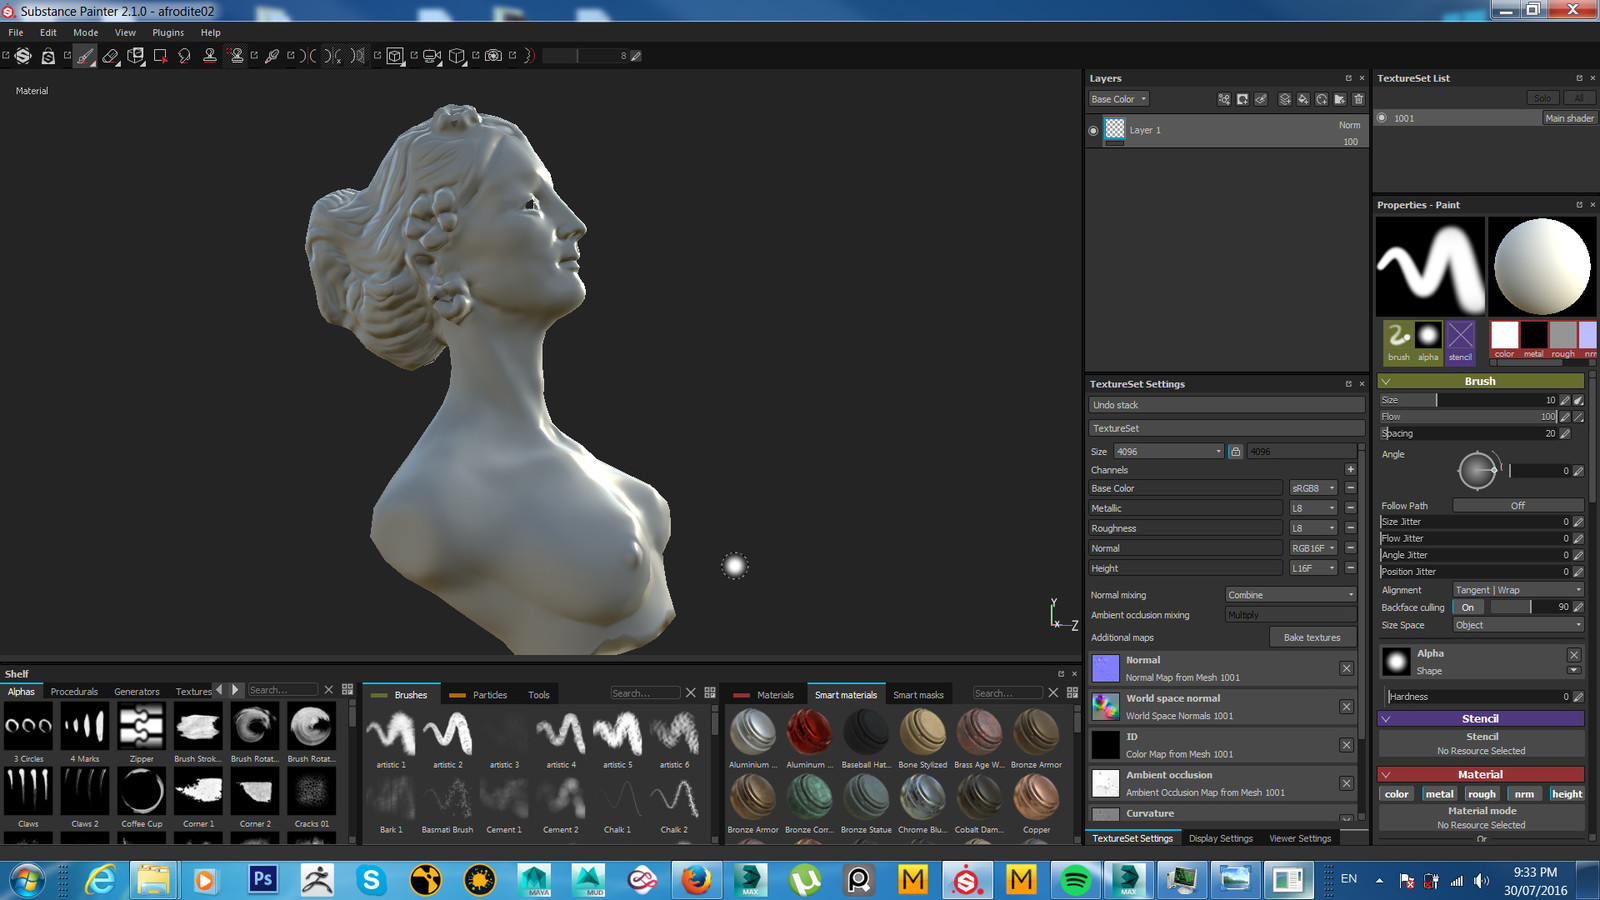Switch to Display Settings tab
This screenshot has height=900, width=1600.
tap(1220, 838)
